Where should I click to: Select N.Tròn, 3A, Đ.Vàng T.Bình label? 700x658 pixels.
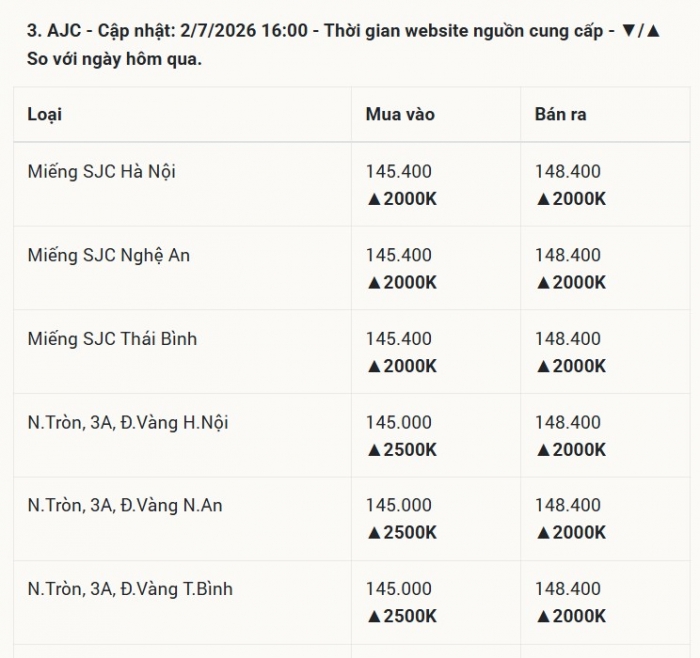tap(130, 589)
